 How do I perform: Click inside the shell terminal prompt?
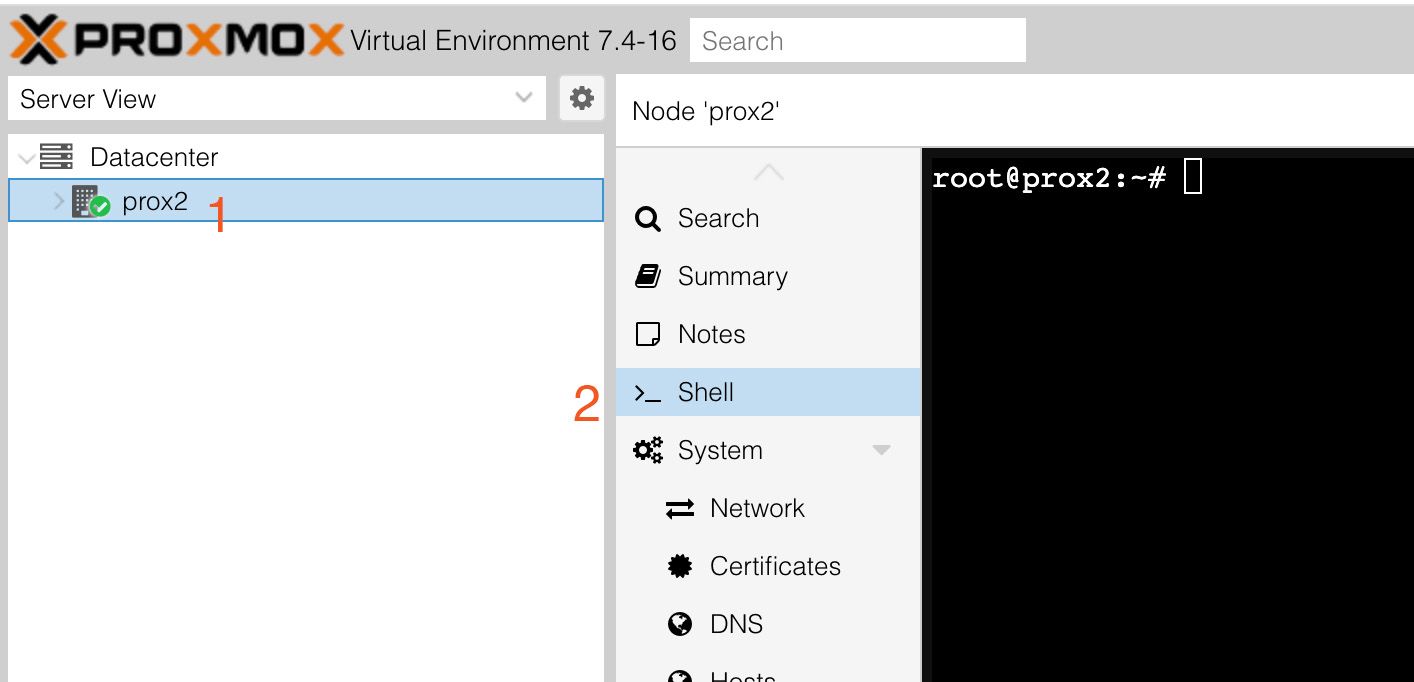1192,178
